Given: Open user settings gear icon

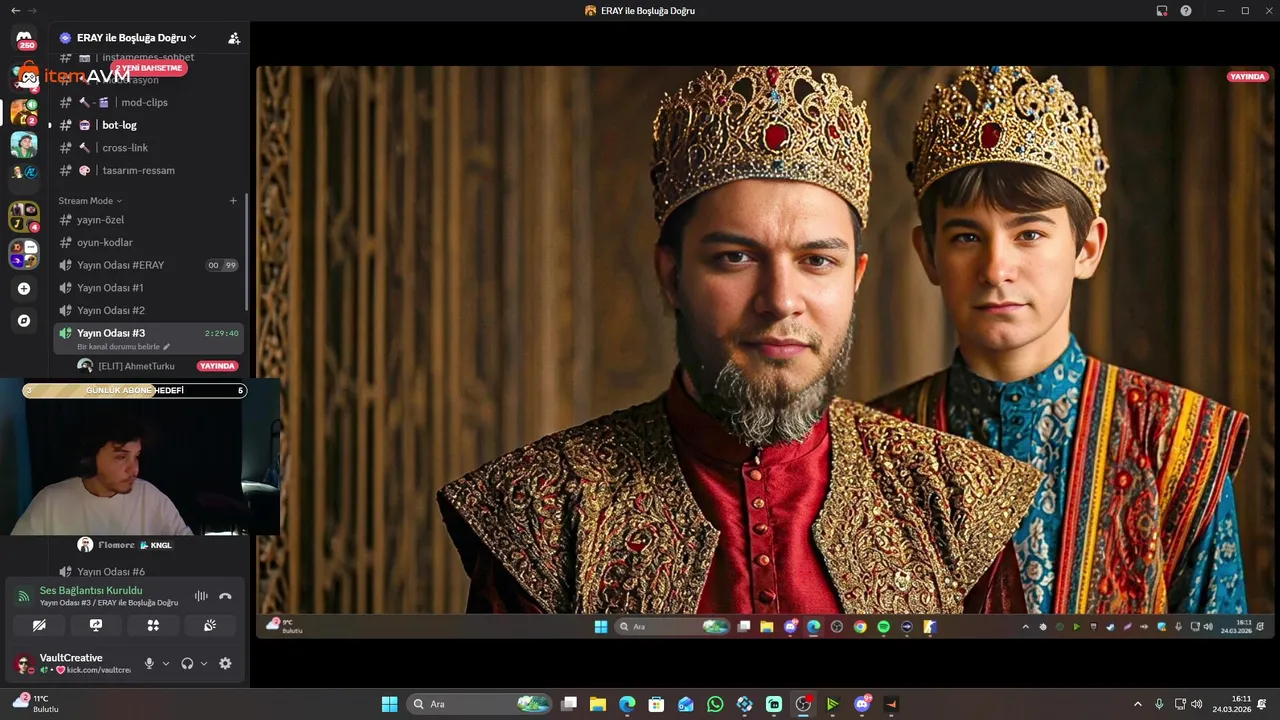Looking at the screenshot, I should pos(225,663).
